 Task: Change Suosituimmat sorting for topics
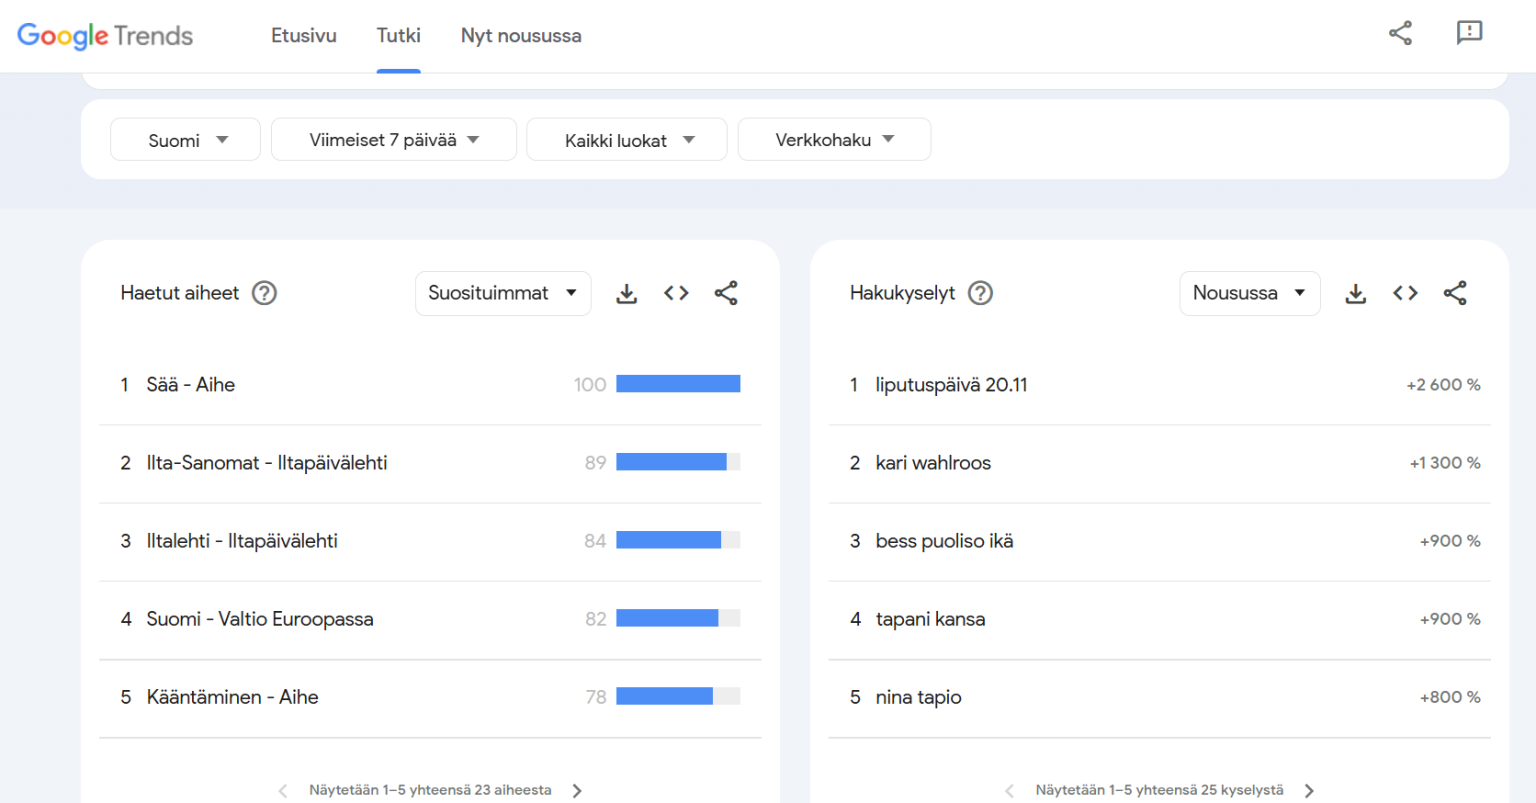503,293
